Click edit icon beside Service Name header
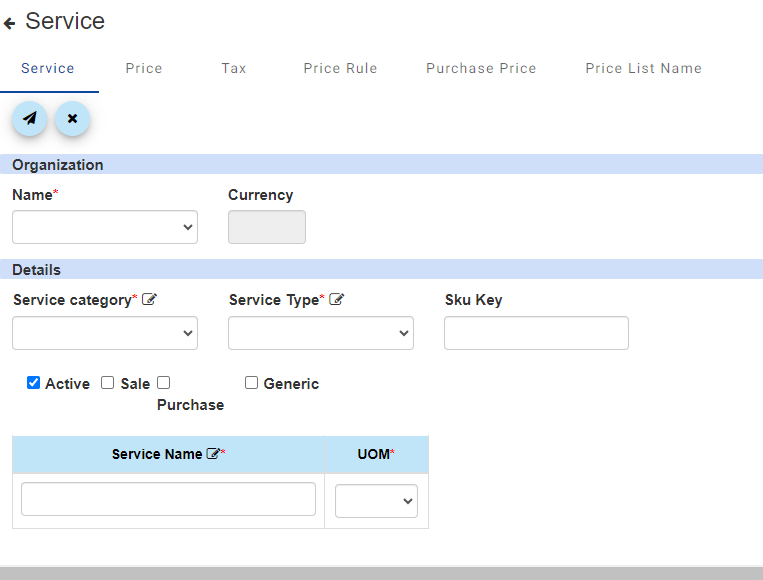This screenshot has width=763, height=580. click(212, 454)
